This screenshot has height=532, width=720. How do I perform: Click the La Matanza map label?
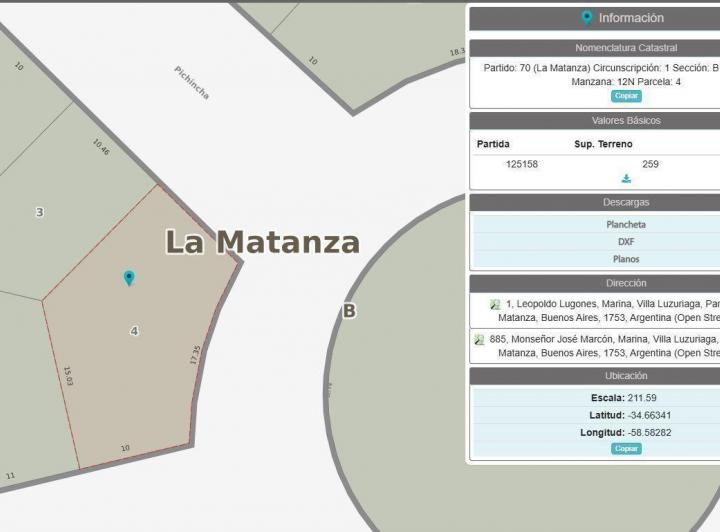262,242
